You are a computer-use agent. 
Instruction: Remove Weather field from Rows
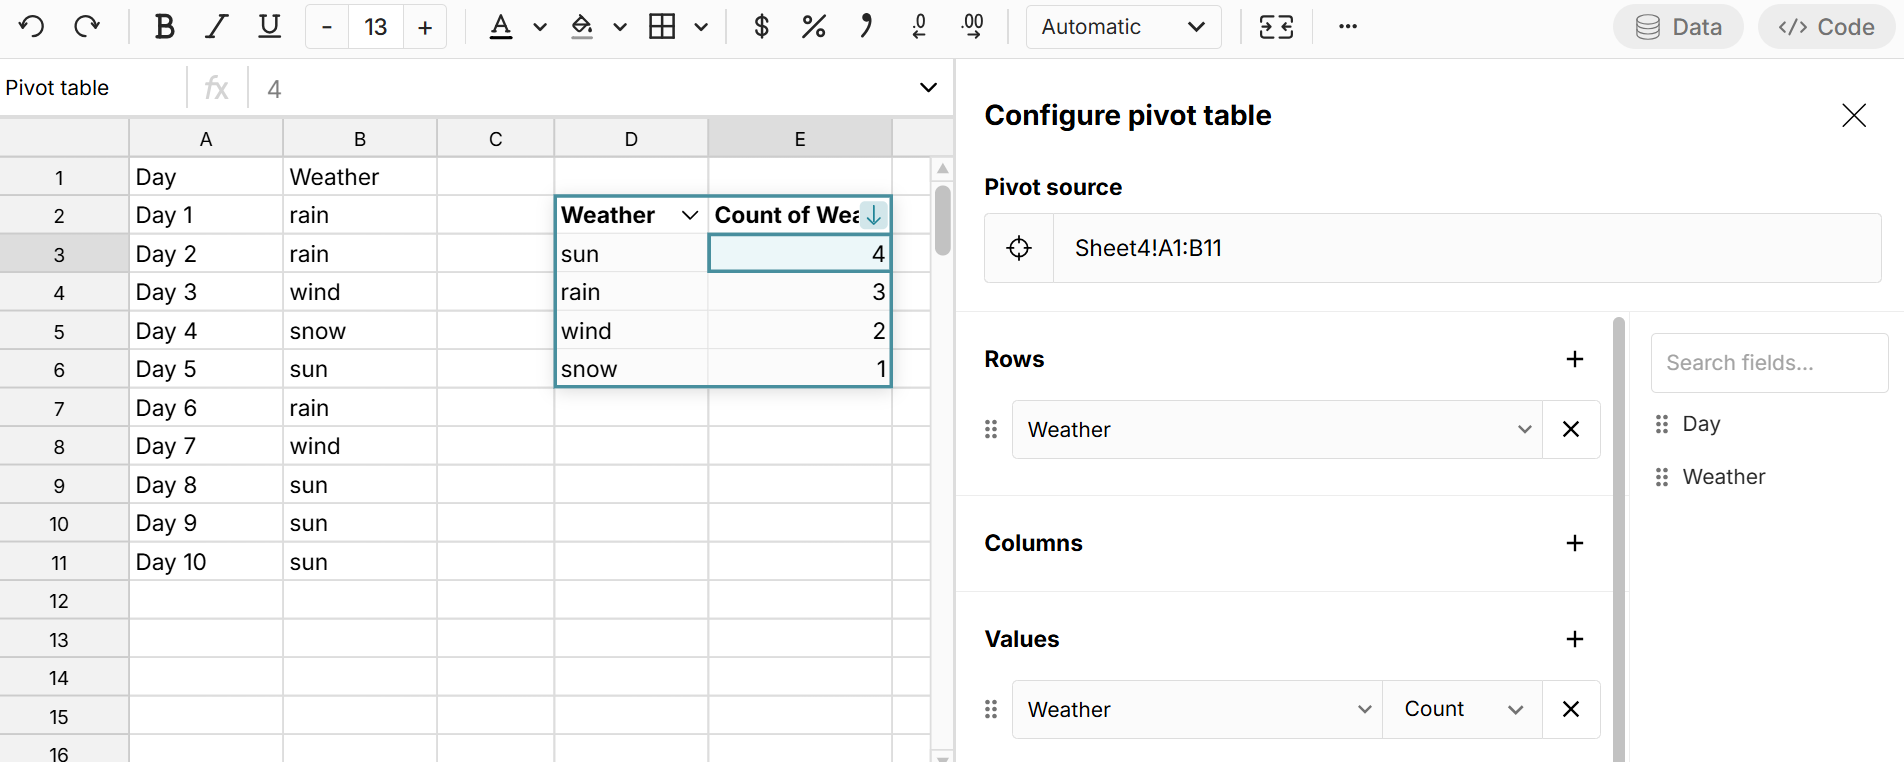coord(1570,429)
